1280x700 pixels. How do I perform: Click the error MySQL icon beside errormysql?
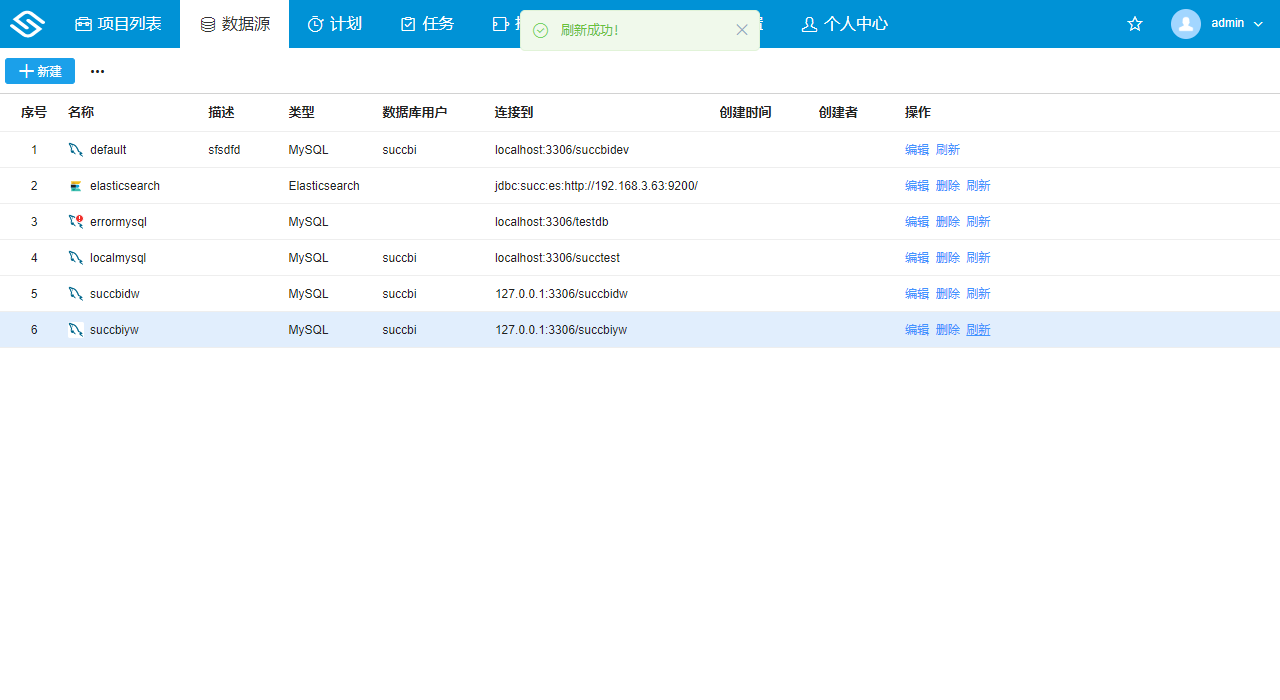pos(76,222)
